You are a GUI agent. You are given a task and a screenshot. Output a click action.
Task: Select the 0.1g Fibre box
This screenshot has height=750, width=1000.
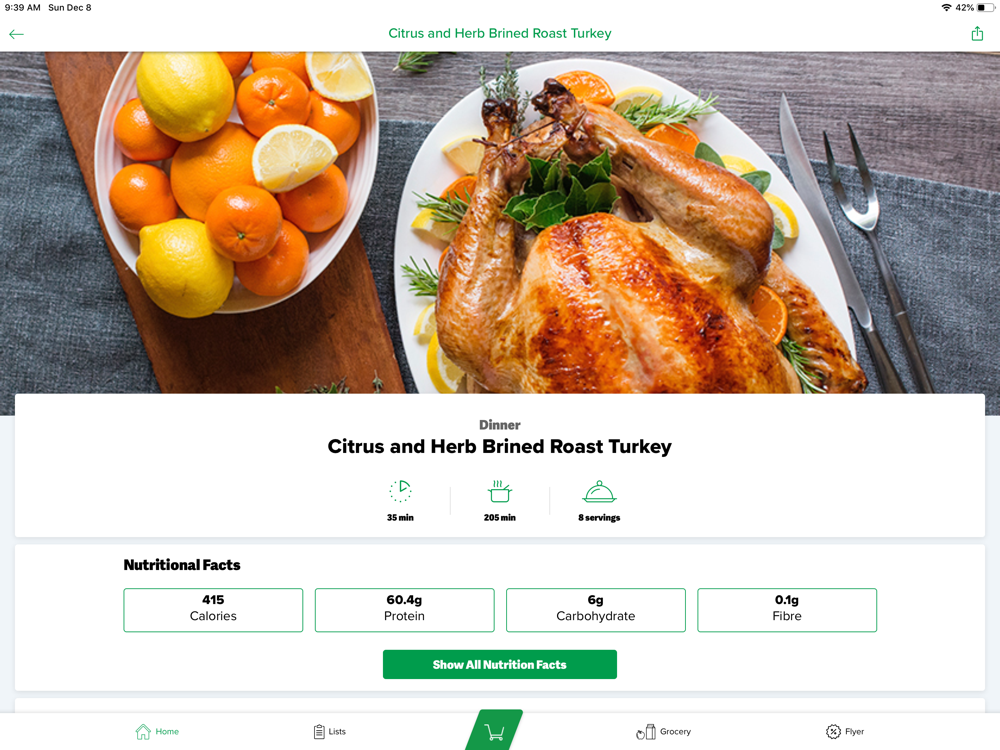click(x=787, y=610)
